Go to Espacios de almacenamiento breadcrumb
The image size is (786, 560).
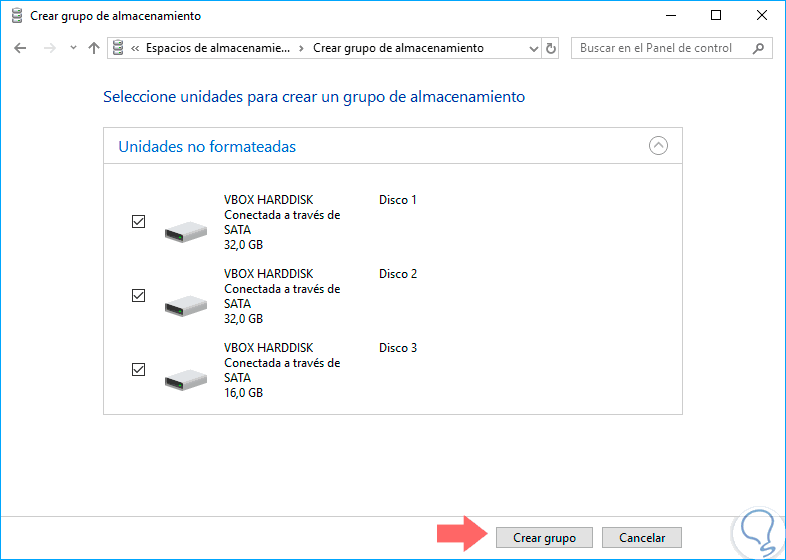(x=218, y=48)
